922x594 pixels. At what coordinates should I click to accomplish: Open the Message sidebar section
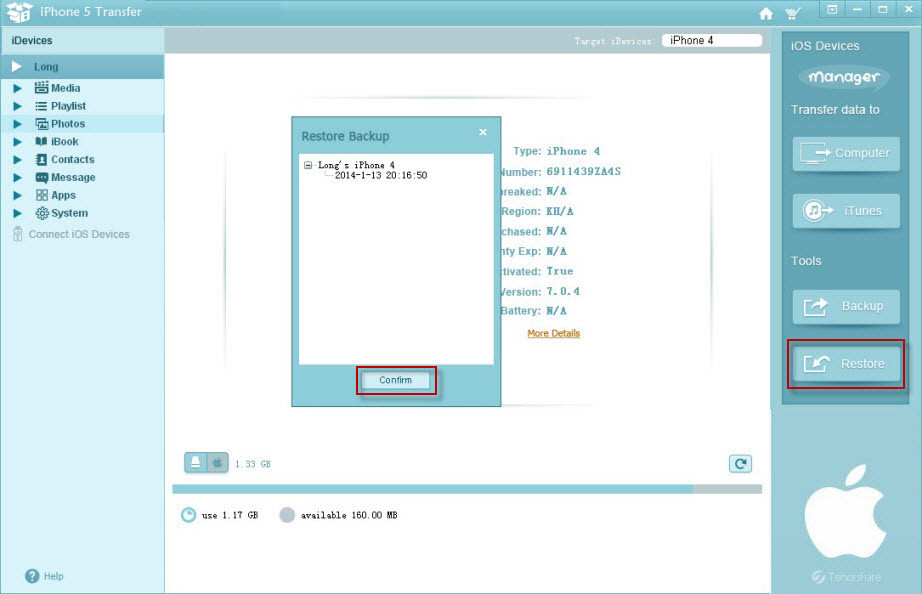coord(82,177)
